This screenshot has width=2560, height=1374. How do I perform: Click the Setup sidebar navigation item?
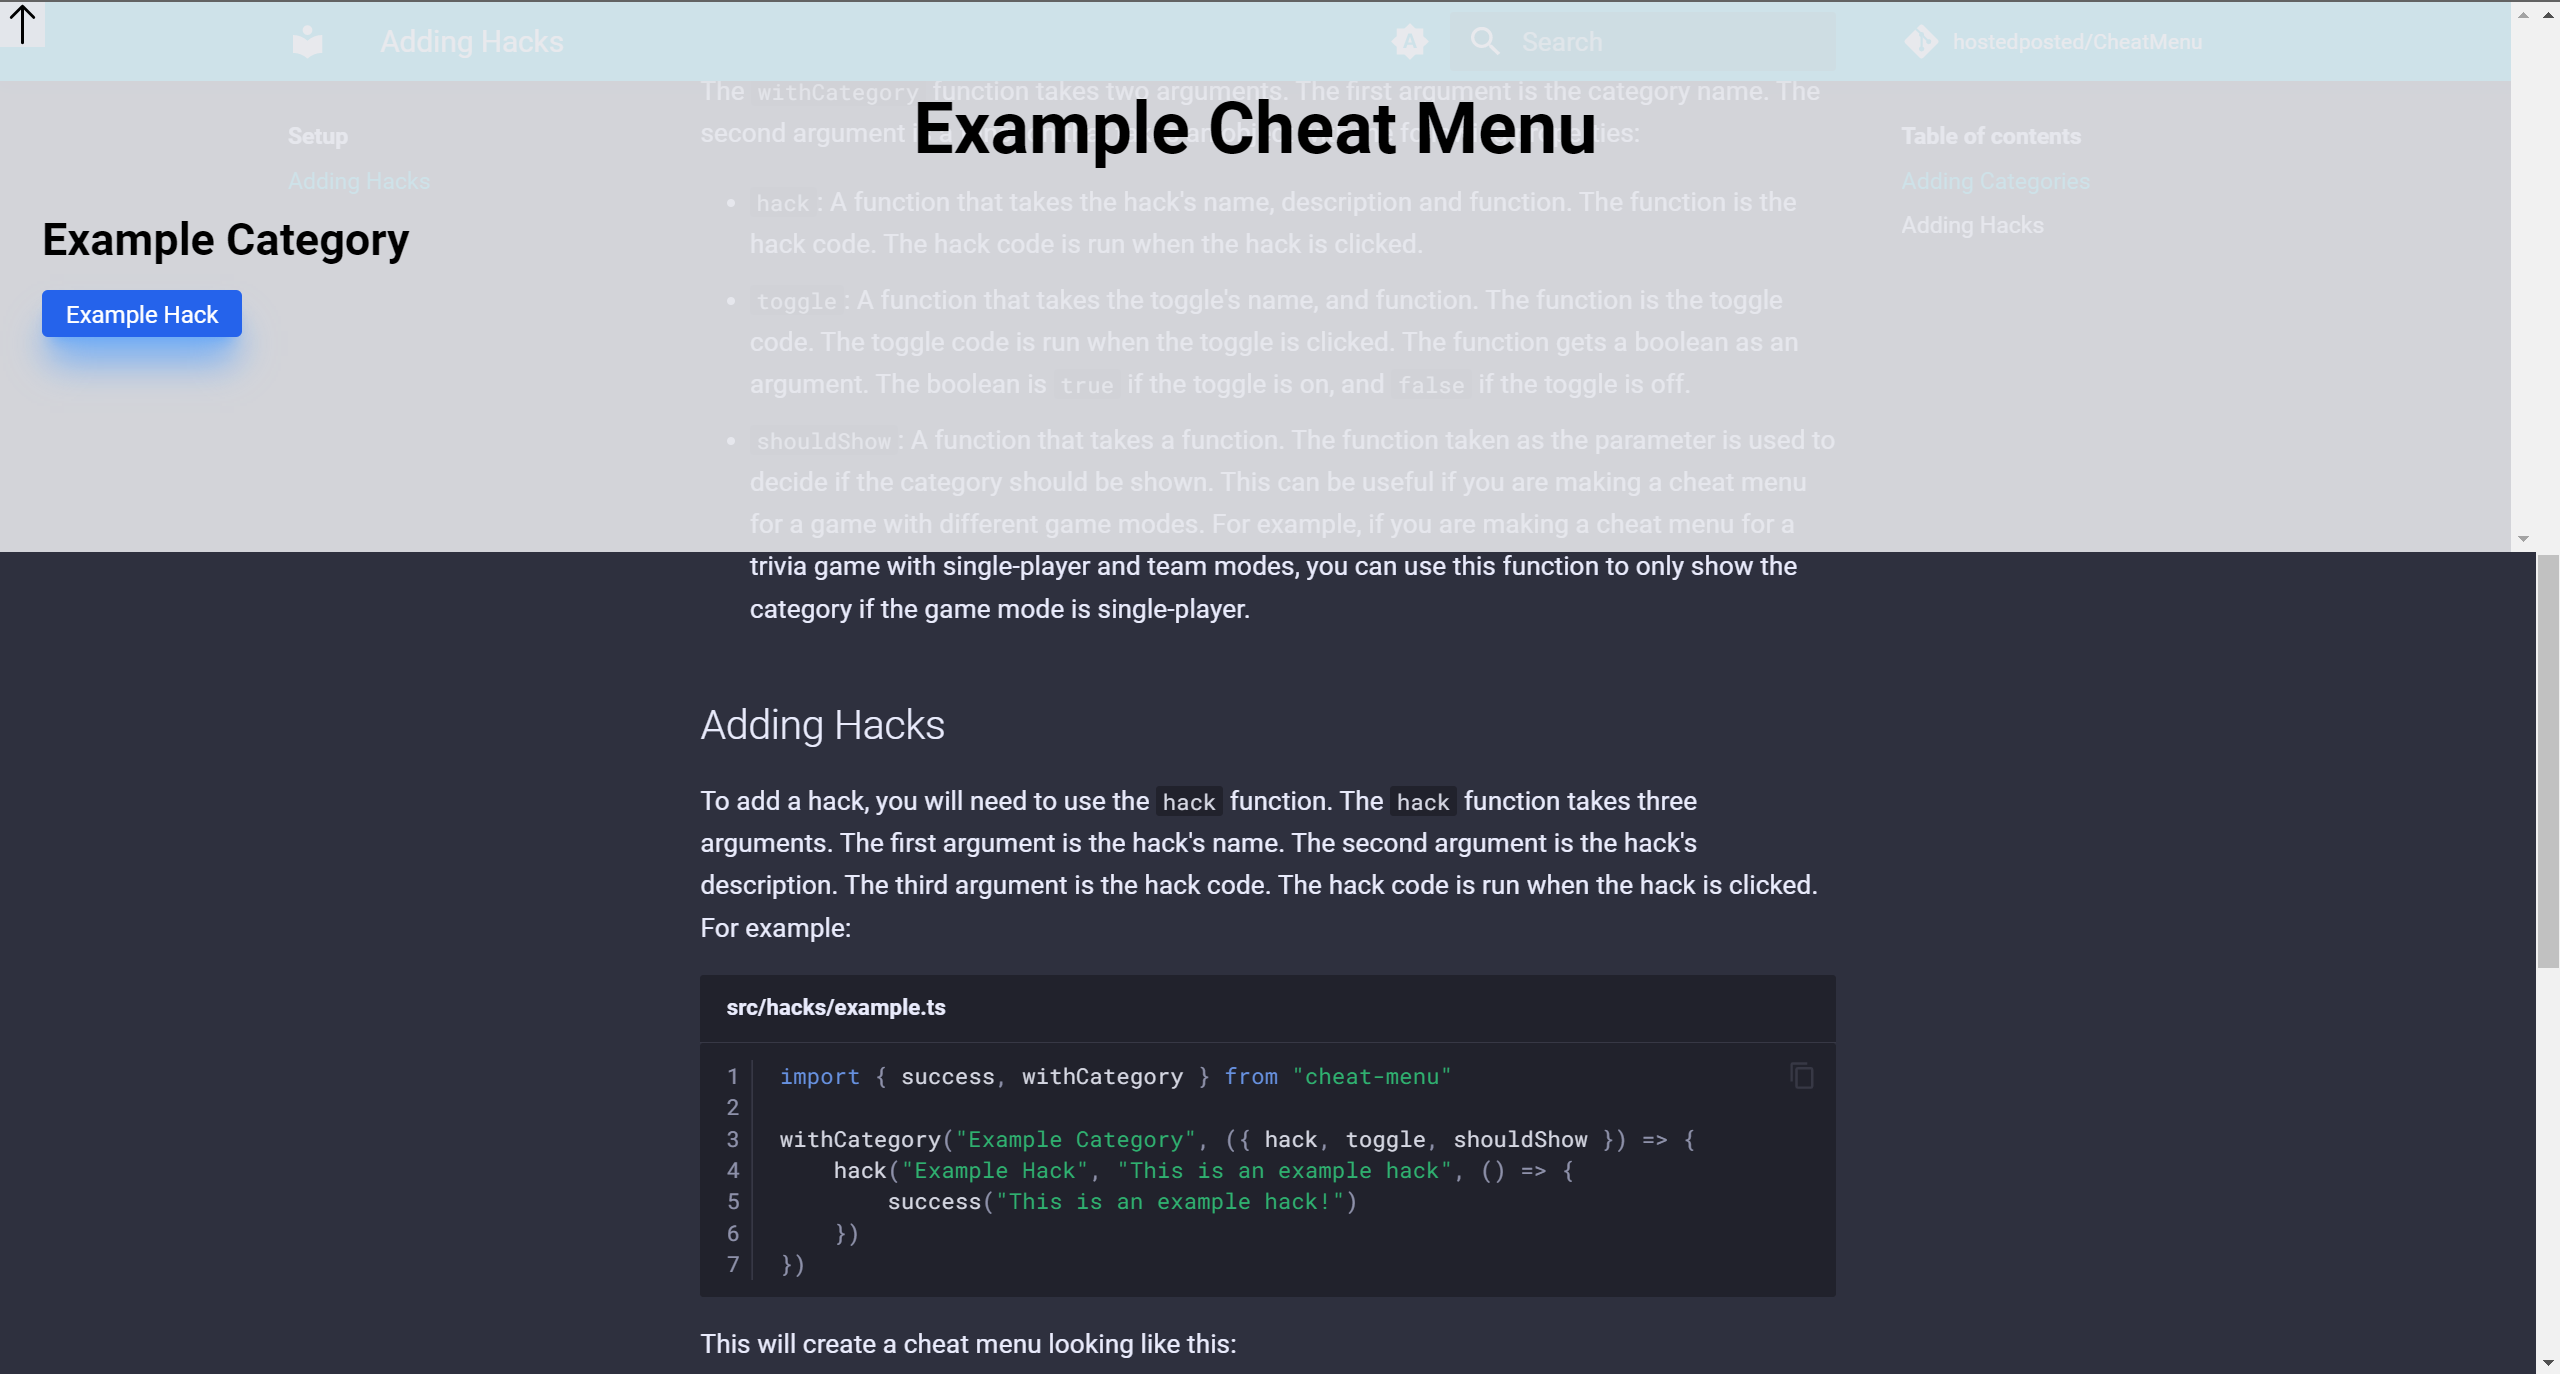318,135
